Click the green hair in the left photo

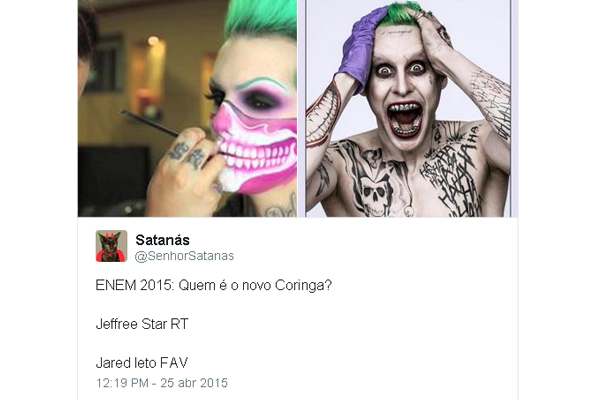[x=261, y=19]
